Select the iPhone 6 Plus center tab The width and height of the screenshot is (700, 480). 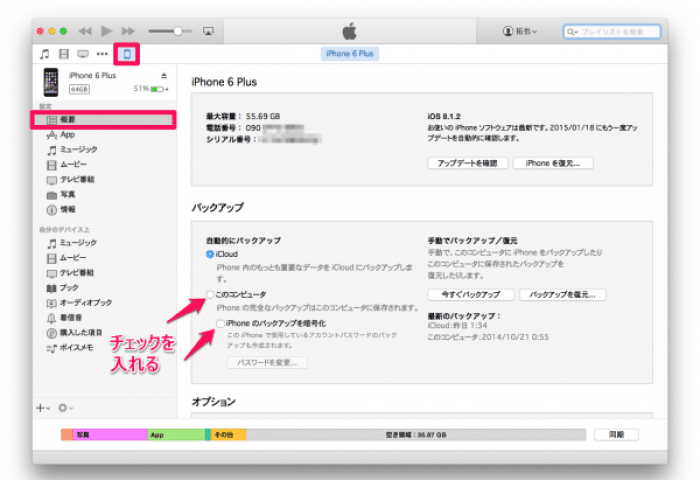point(350,54)
